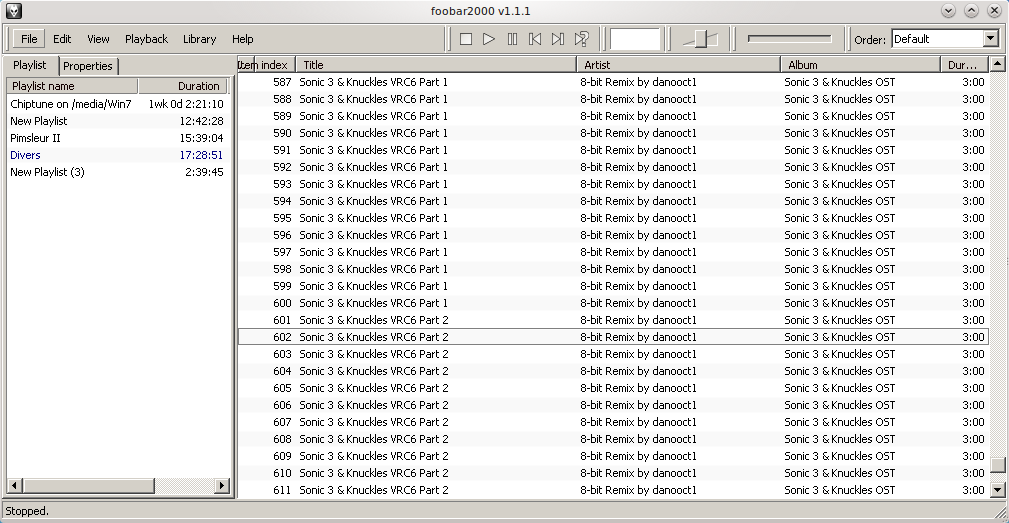Screen dimensions: 1009x523
Task: Click the Pause button icon
Action: click(512, 39)
